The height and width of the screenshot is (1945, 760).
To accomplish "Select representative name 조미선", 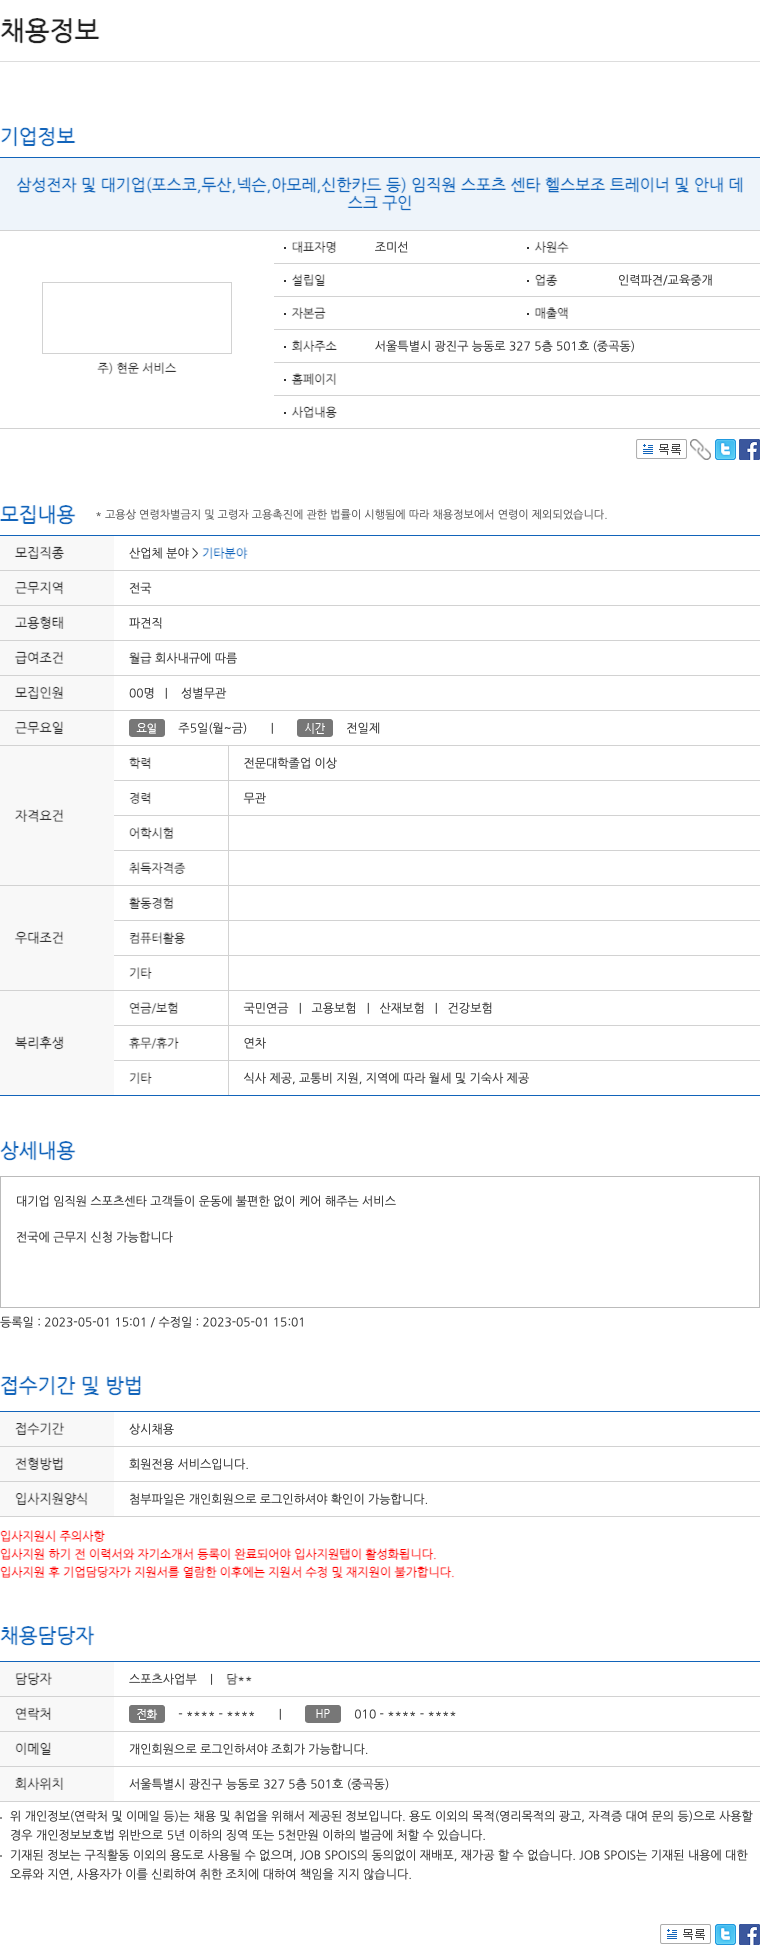I will click(391, 247).
